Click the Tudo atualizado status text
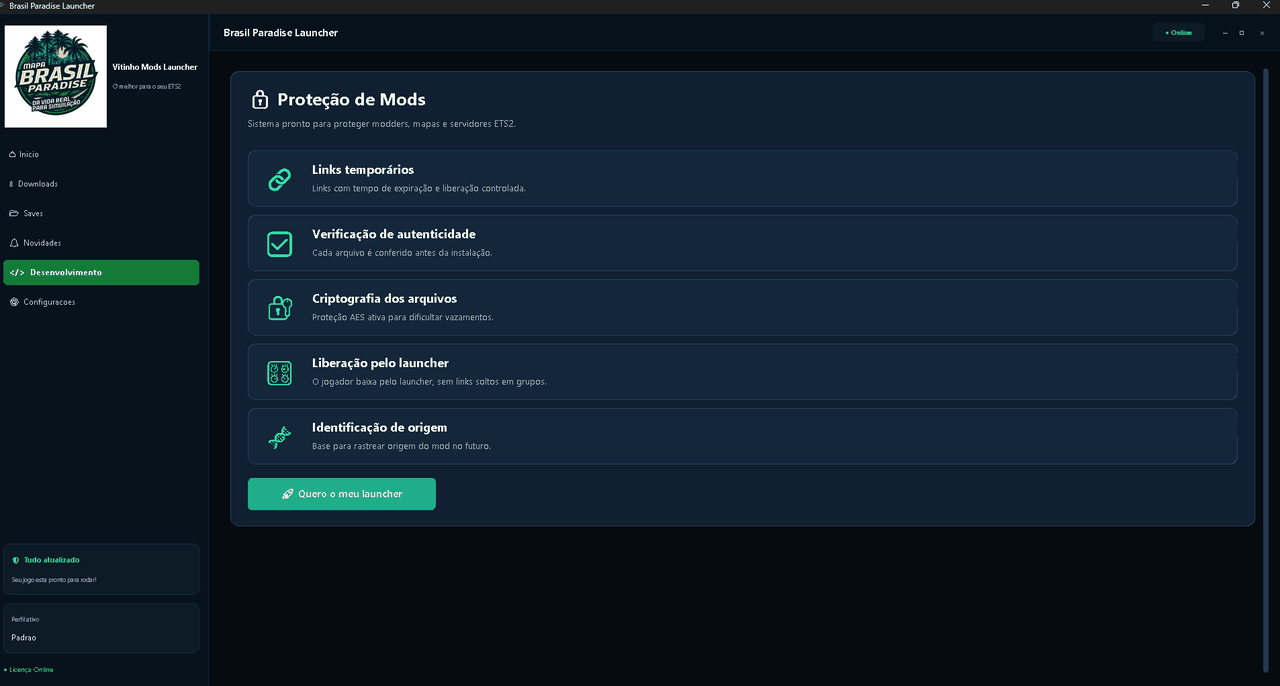Screen dimensions: 1280x686 52,560
